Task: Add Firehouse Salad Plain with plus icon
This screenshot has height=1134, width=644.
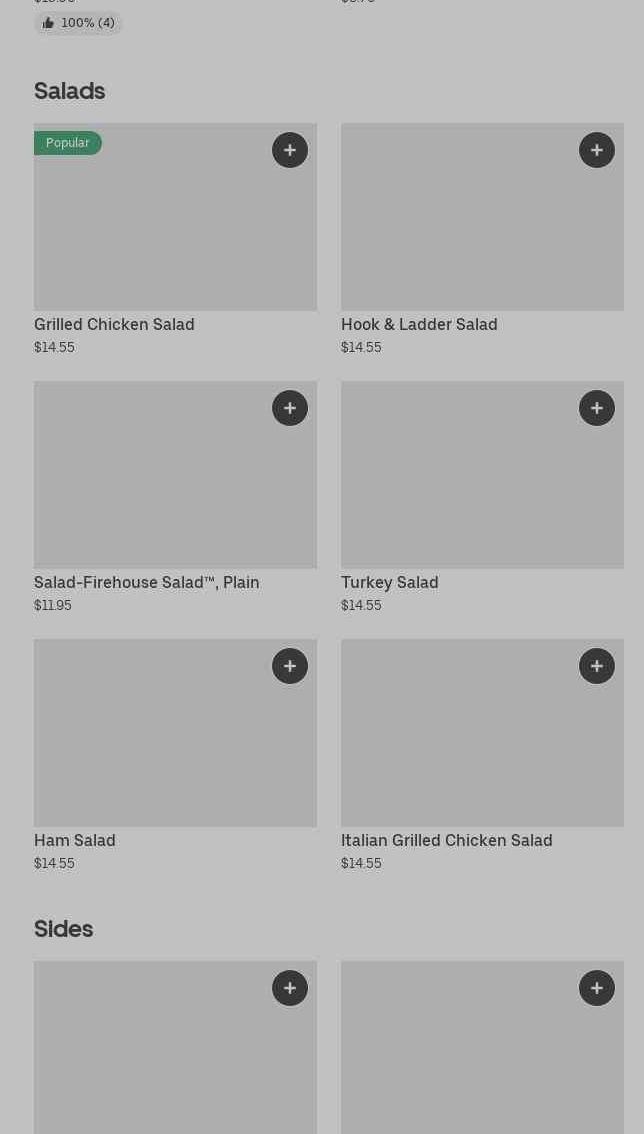Action: tap(290, 408)
